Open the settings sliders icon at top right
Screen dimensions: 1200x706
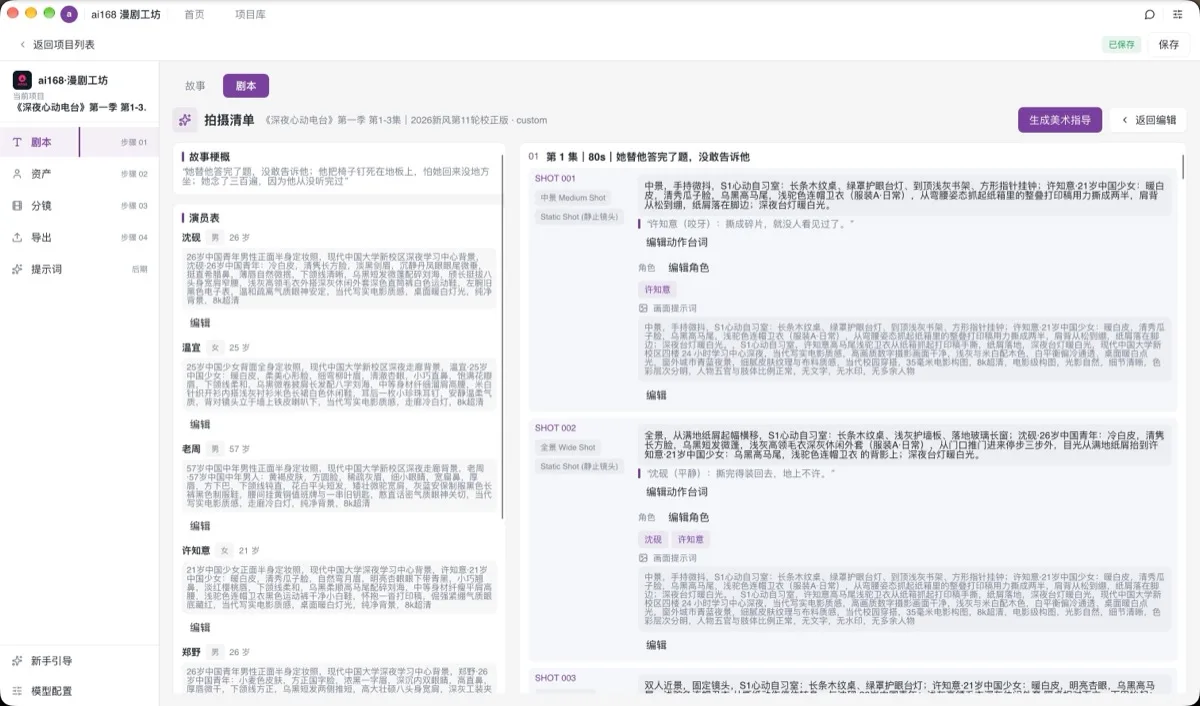(x=1177, y=14)
